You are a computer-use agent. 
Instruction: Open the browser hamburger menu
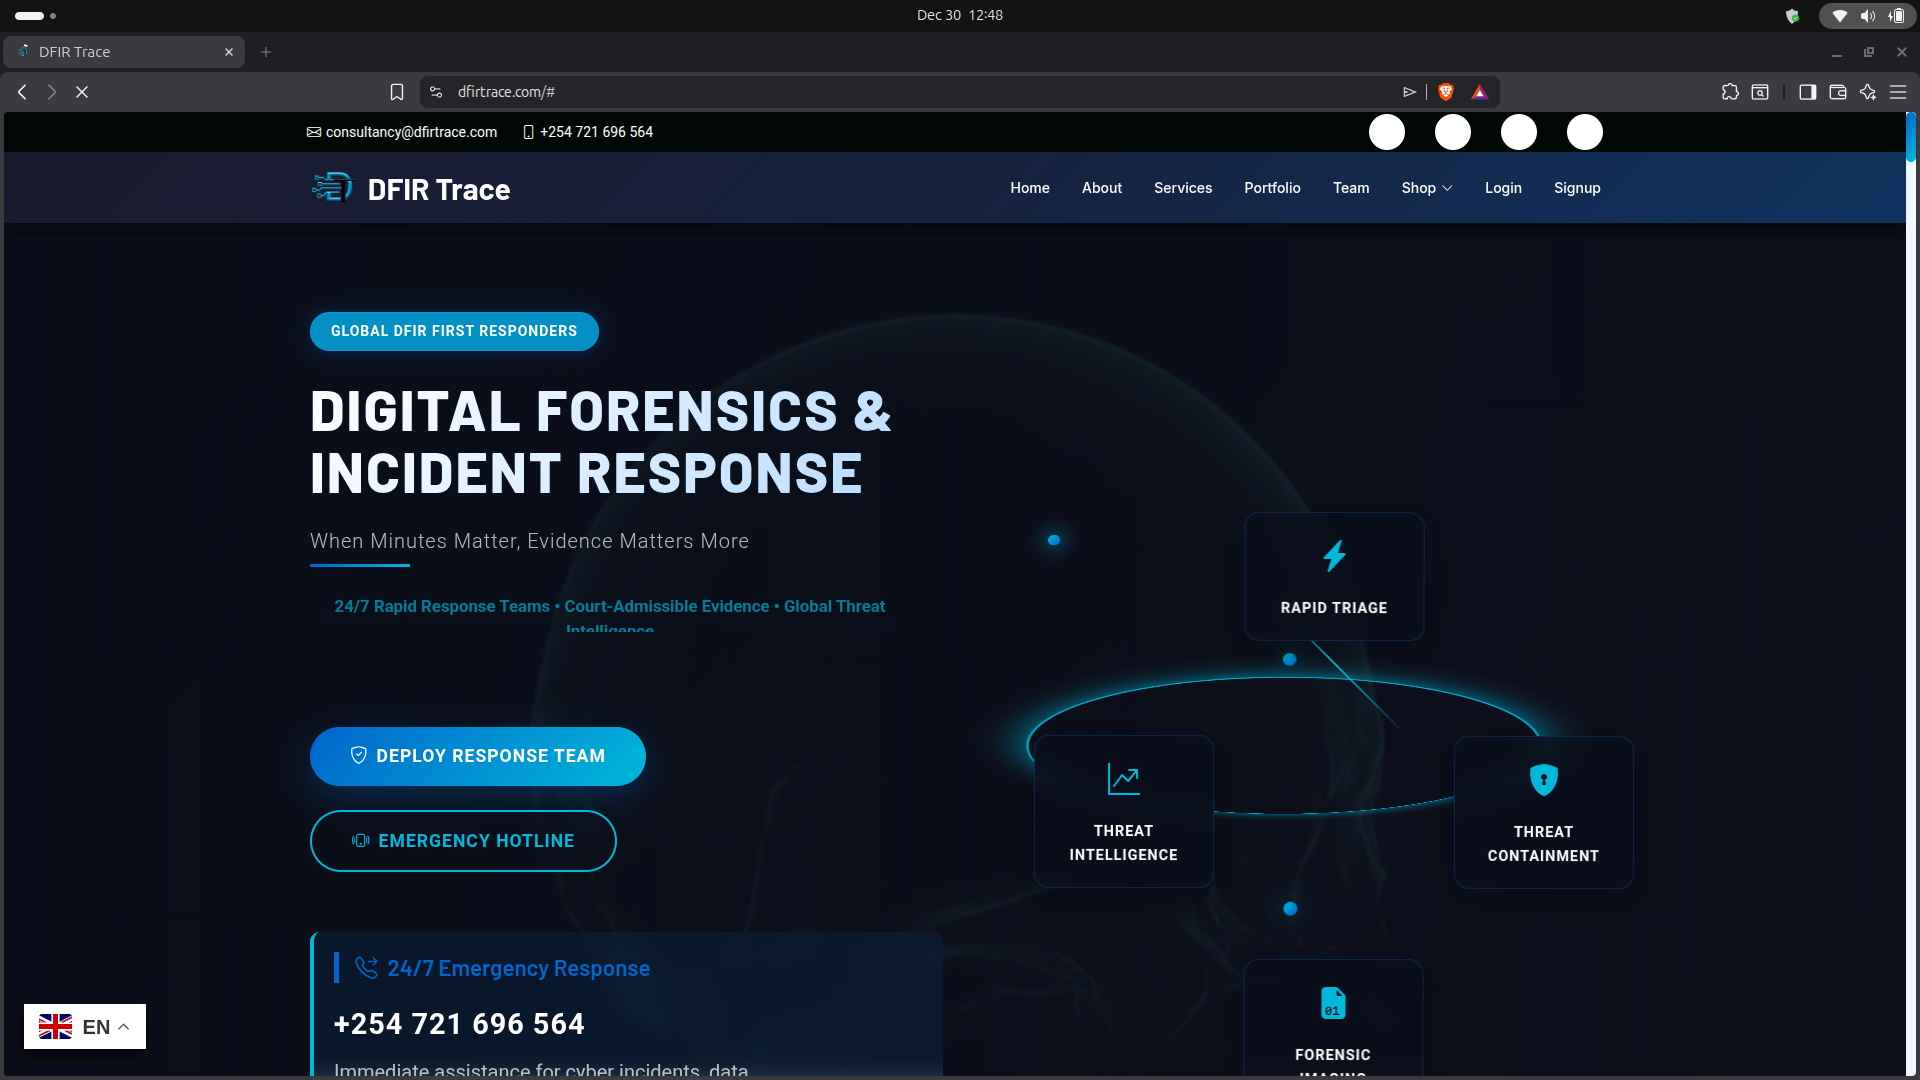1899,91
